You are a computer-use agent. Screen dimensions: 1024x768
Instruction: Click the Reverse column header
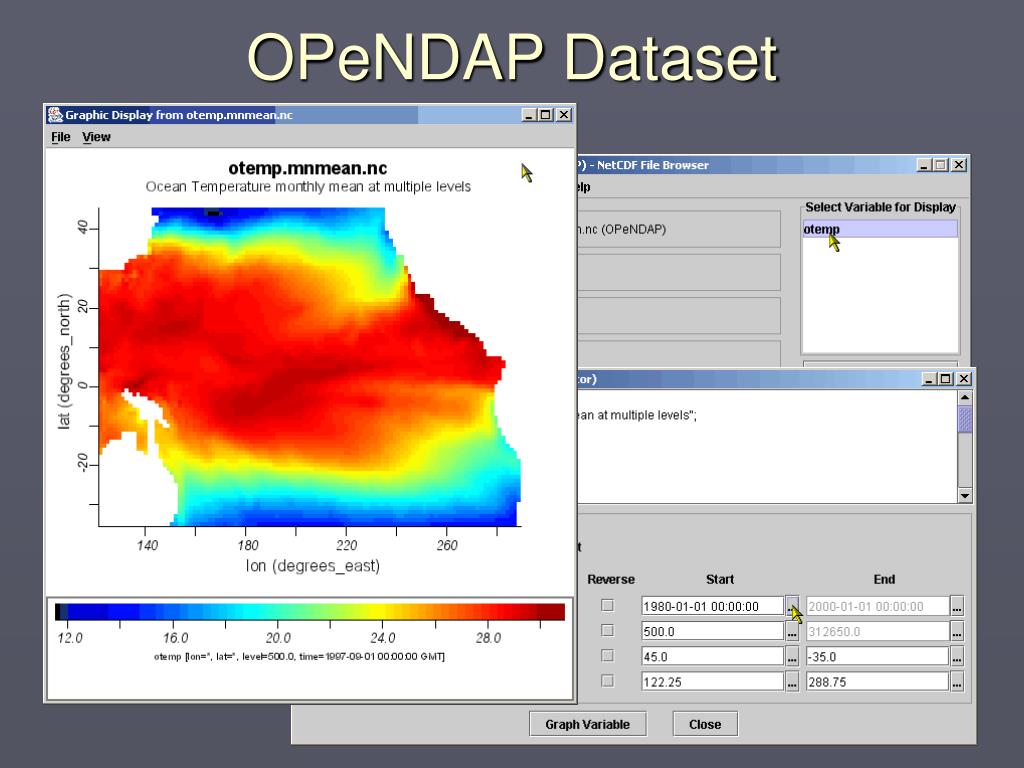pos(611,579)
